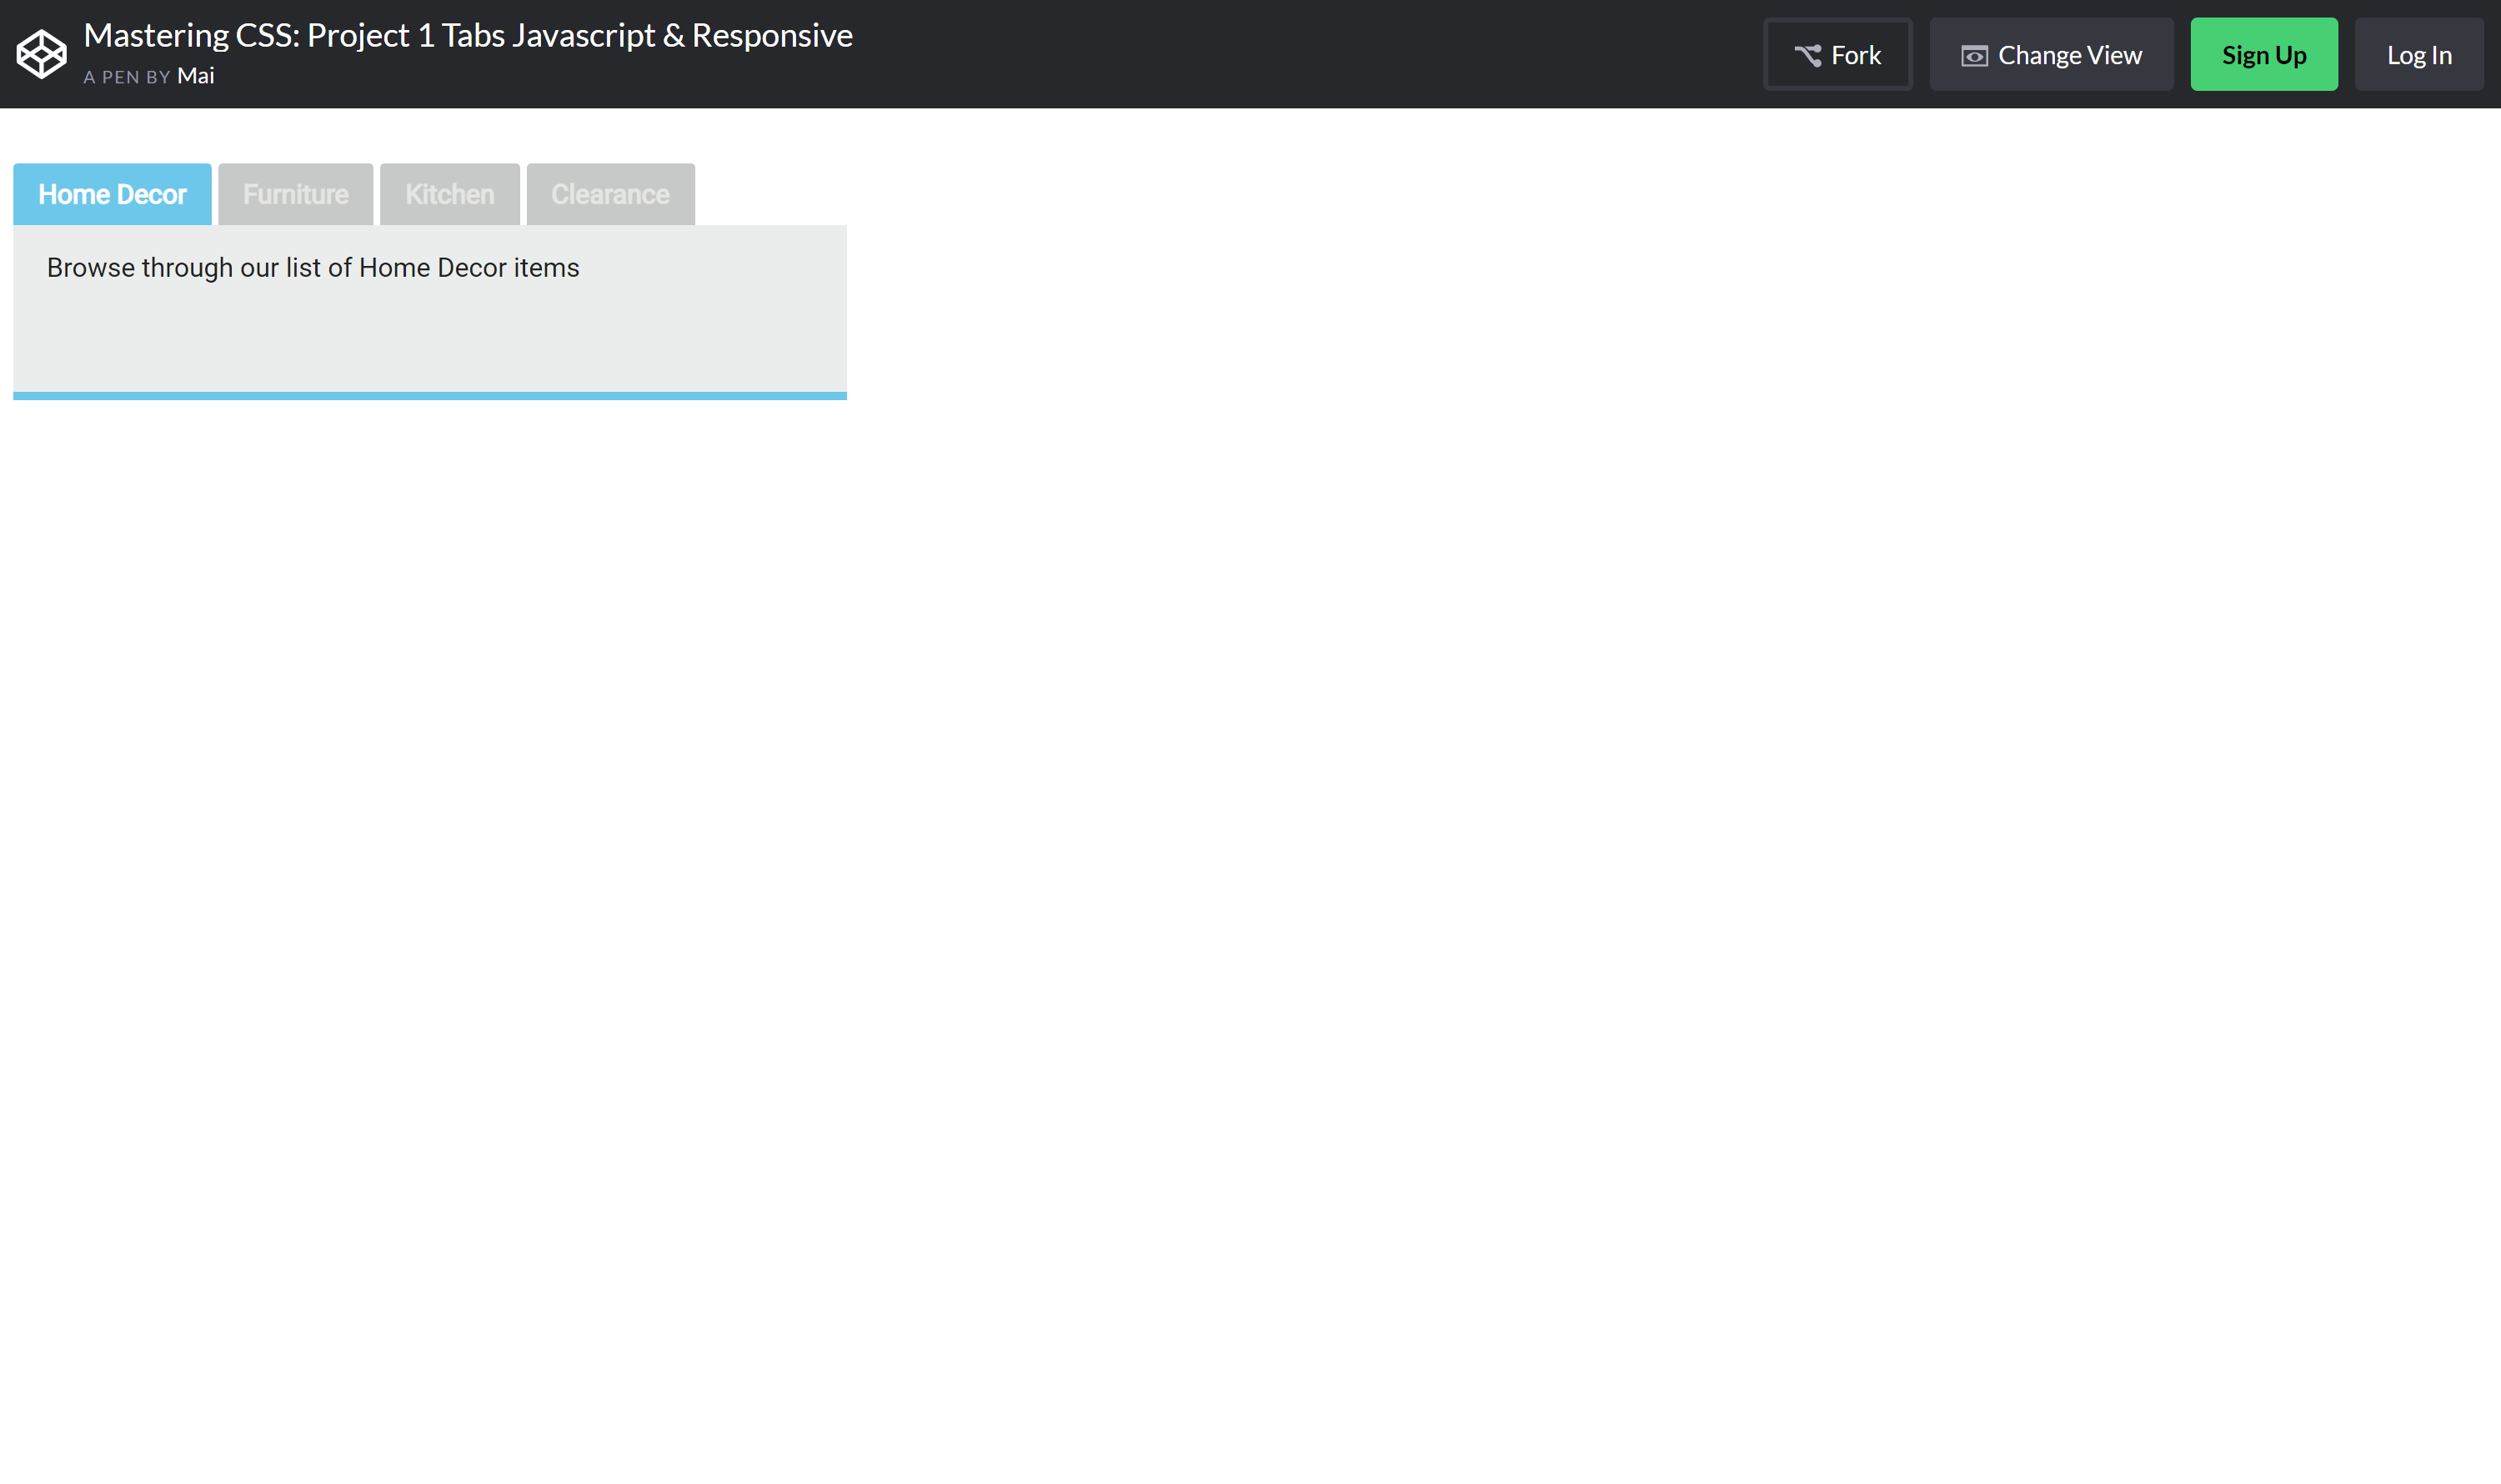The height and width of the screenshot is (1484, 2501).
Task: Fork this pen
Action: (1837, 54)
